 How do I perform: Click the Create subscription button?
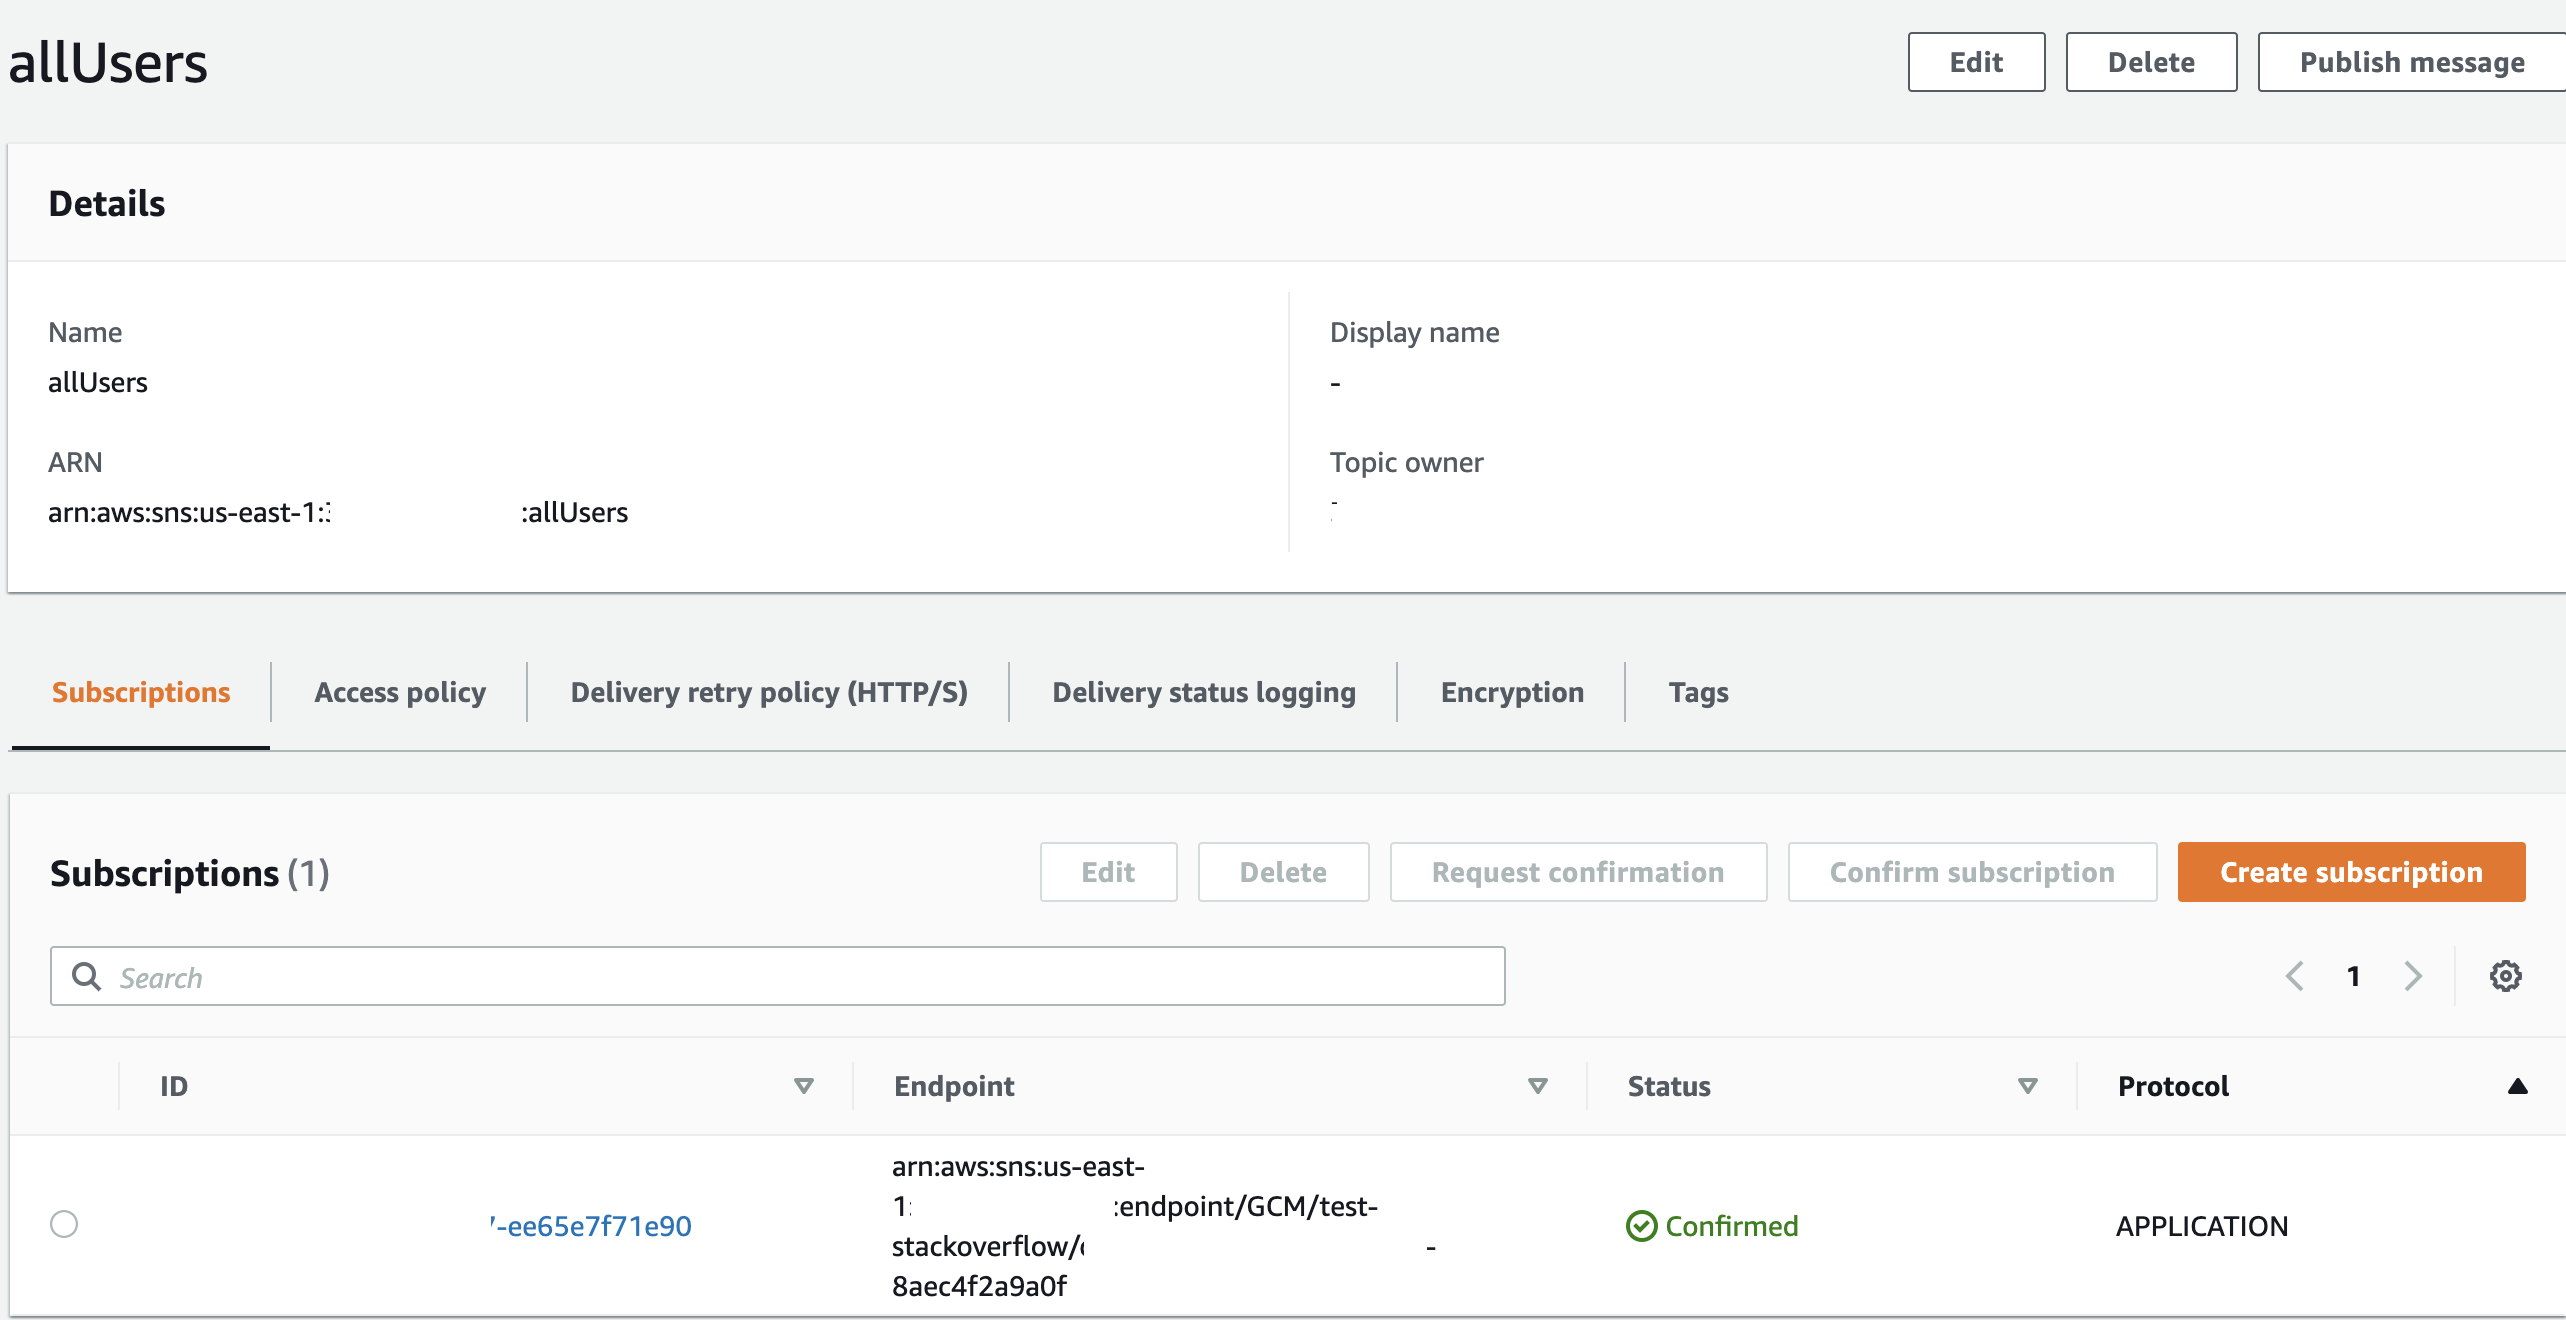click(2351, 872)
